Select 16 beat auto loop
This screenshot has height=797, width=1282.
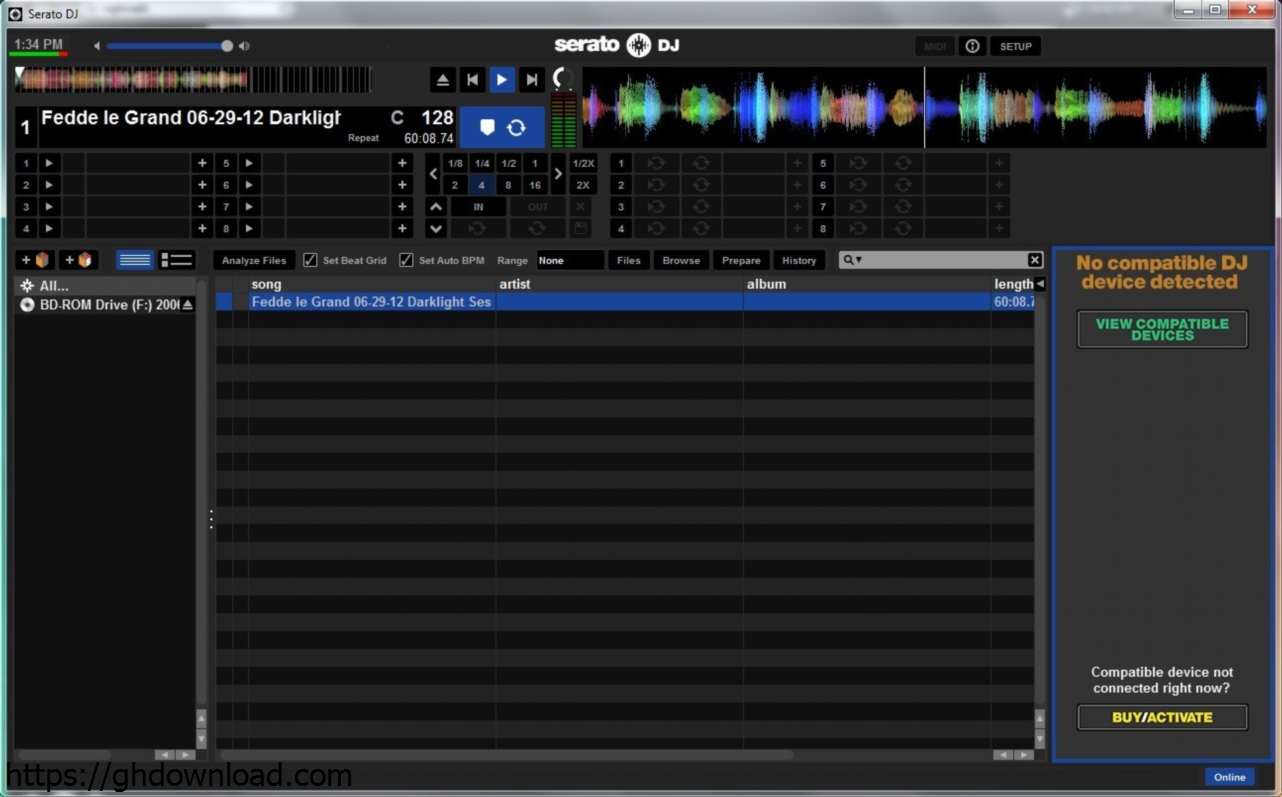(535, 185)
